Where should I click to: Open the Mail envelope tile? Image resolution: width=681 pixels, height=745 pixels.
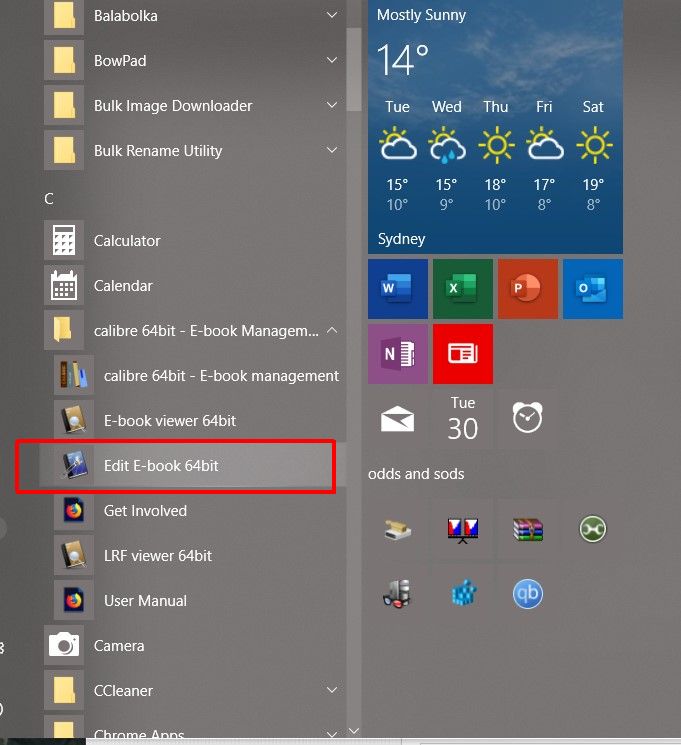398,419
